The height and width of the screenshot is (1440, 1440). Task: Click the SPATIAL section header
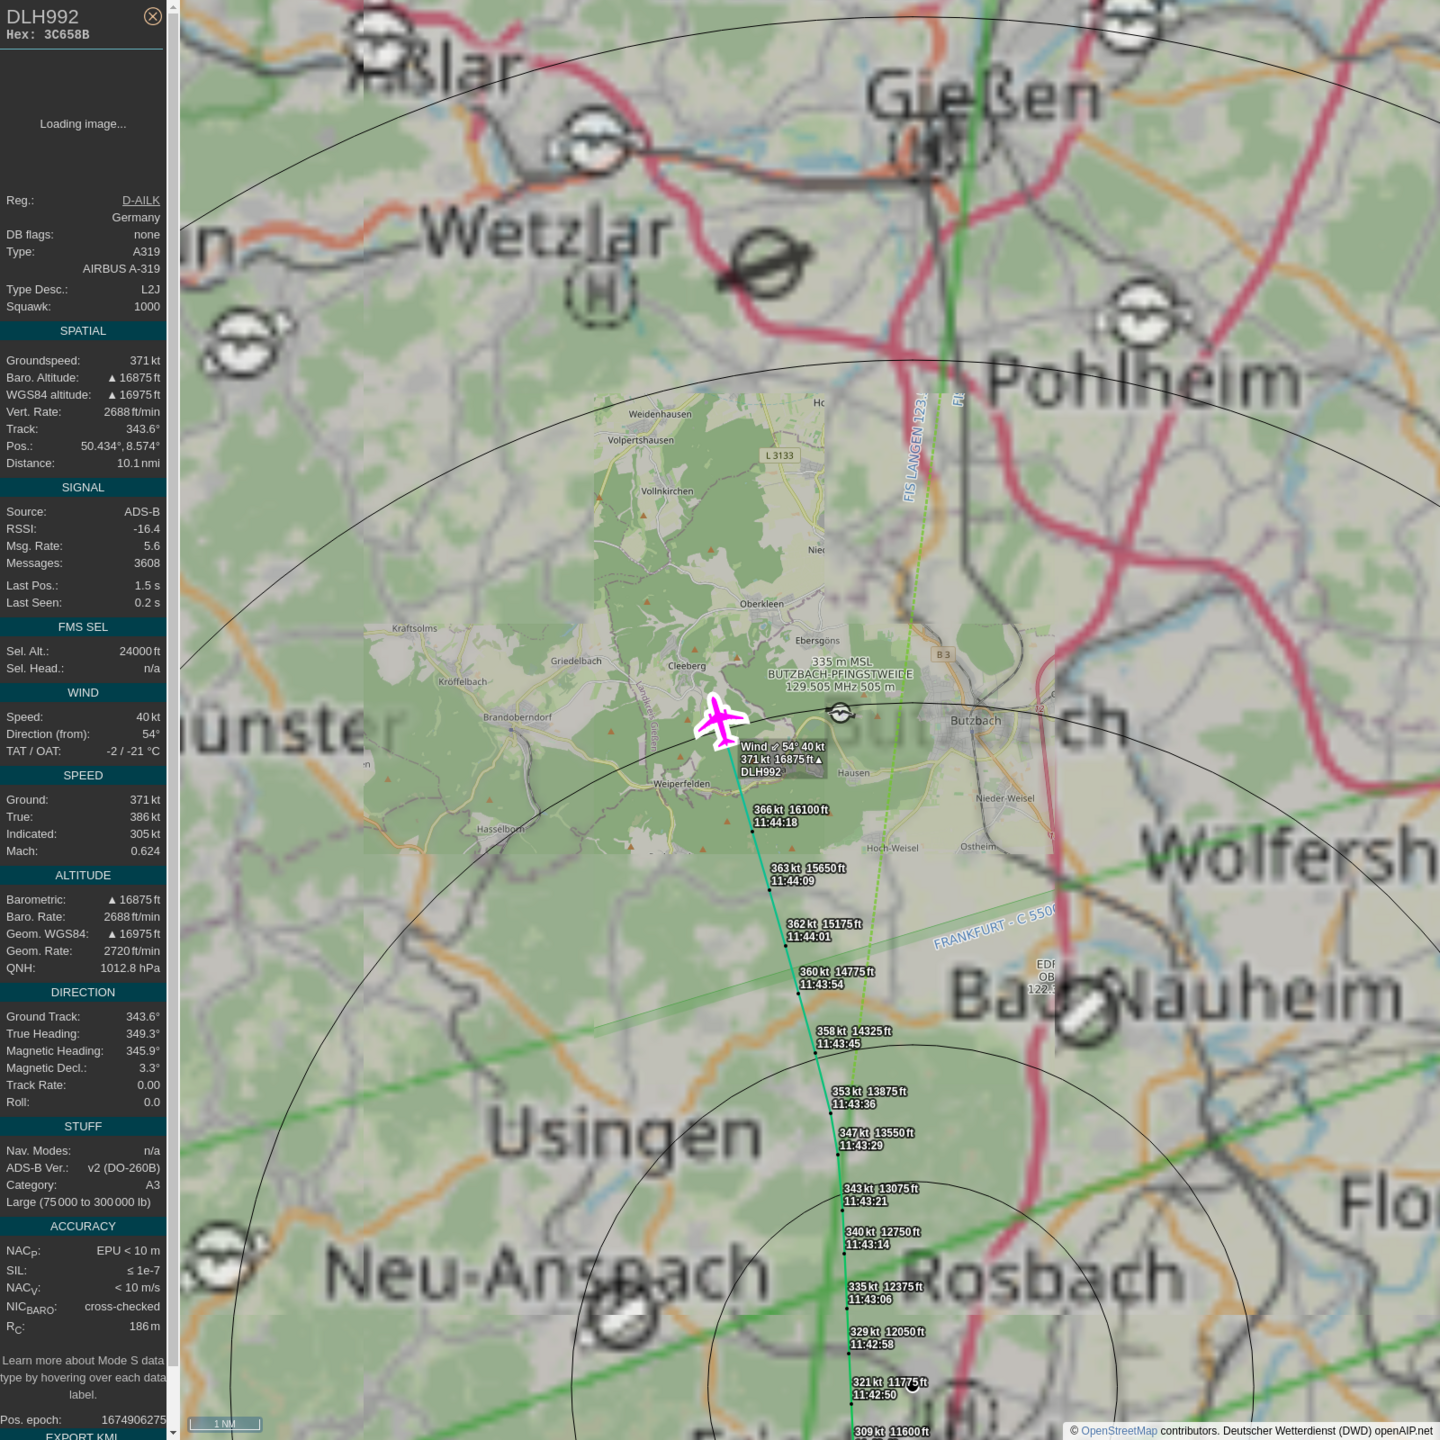pos(83,331)
